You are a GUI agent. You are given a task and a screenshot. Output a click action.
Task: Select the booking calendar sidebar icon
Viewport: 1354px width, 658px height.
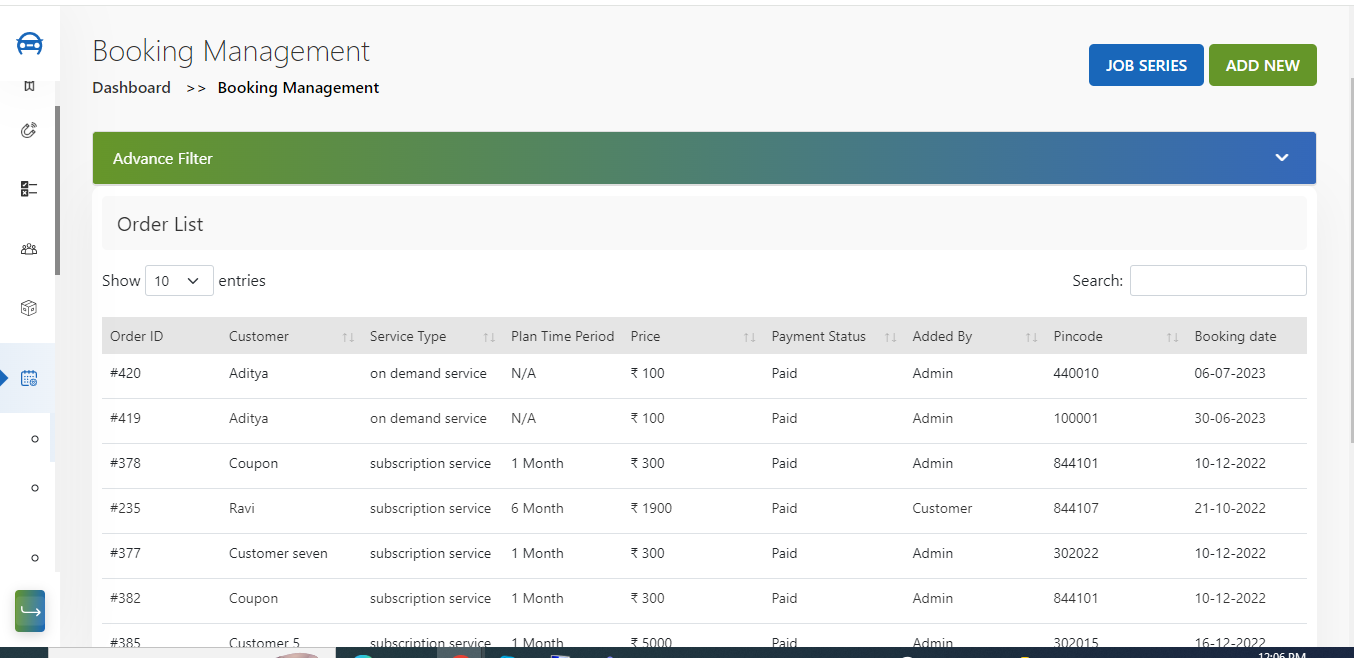tap(29, 378)
